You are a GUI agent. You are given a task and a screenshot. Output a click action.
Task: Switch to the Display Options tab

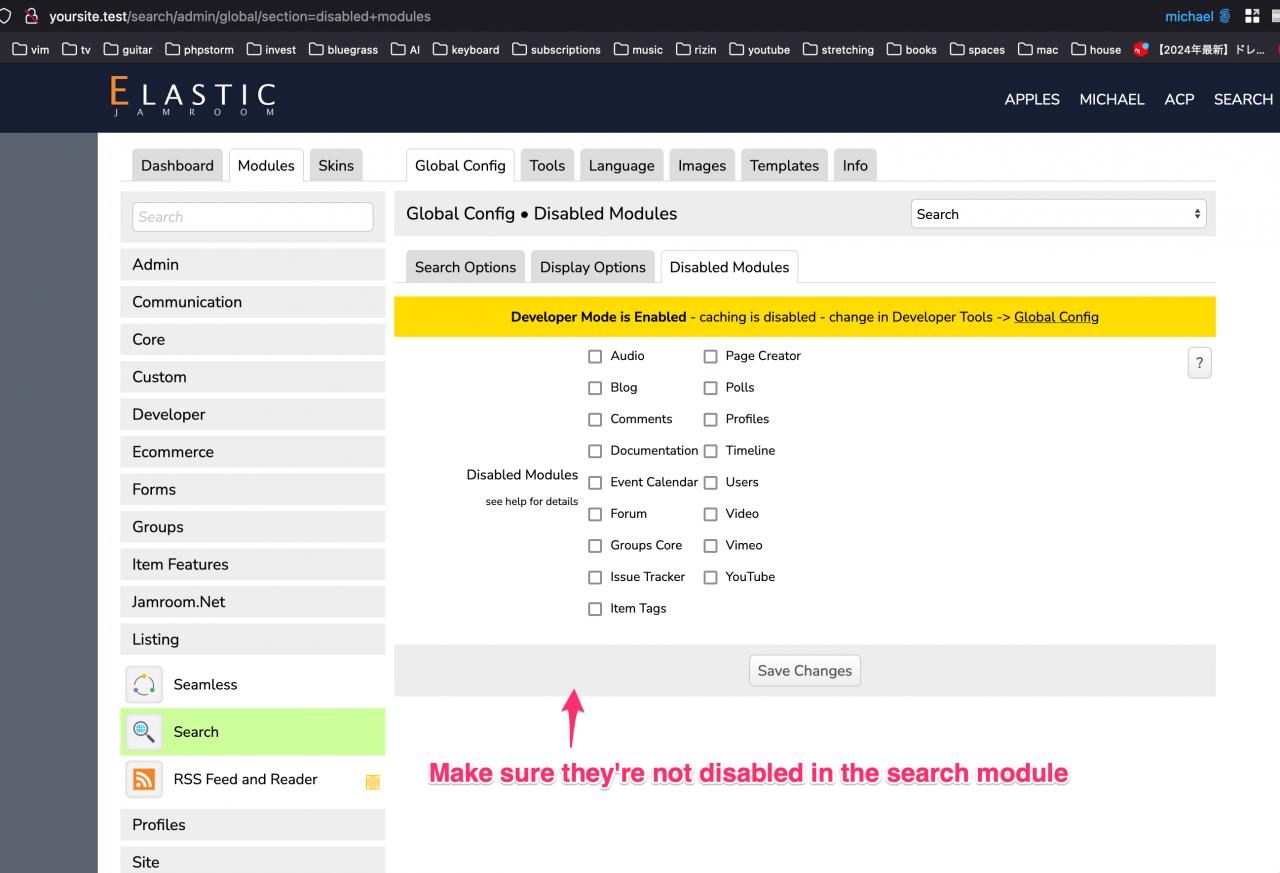click(592, 267)
